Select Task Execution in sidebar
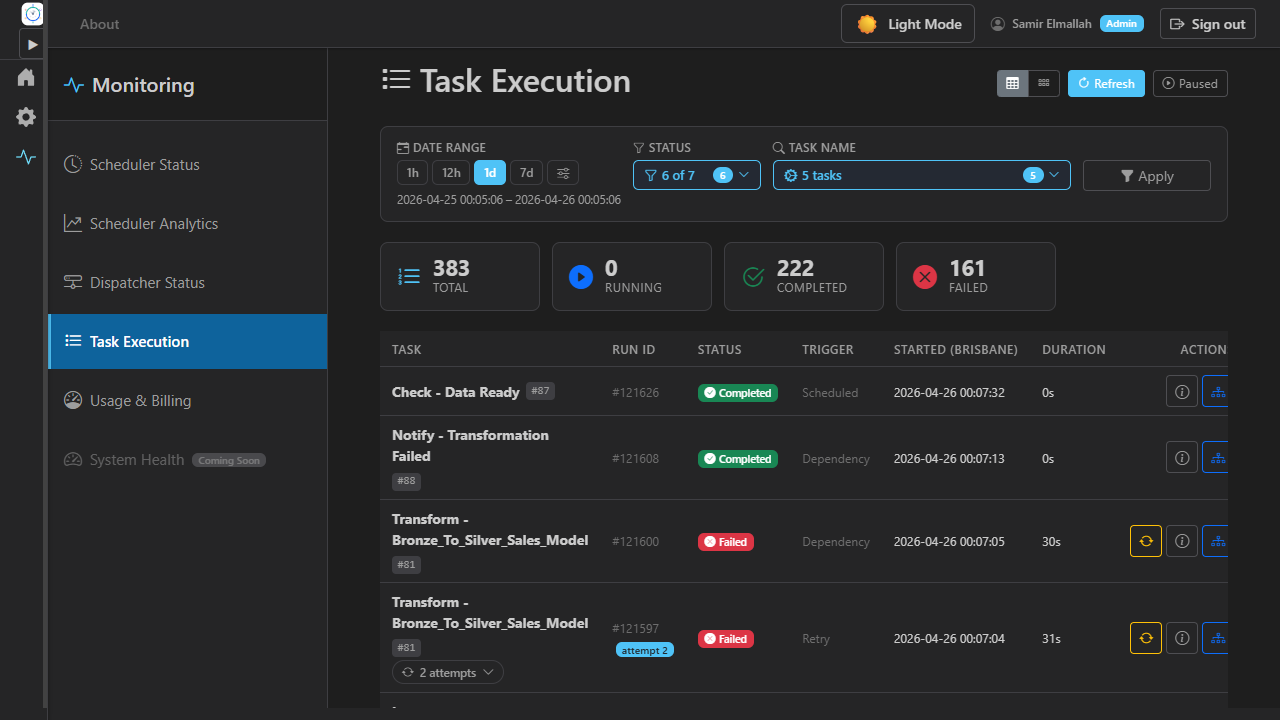This screenshot has height=720, width=1280. point(188,341)
